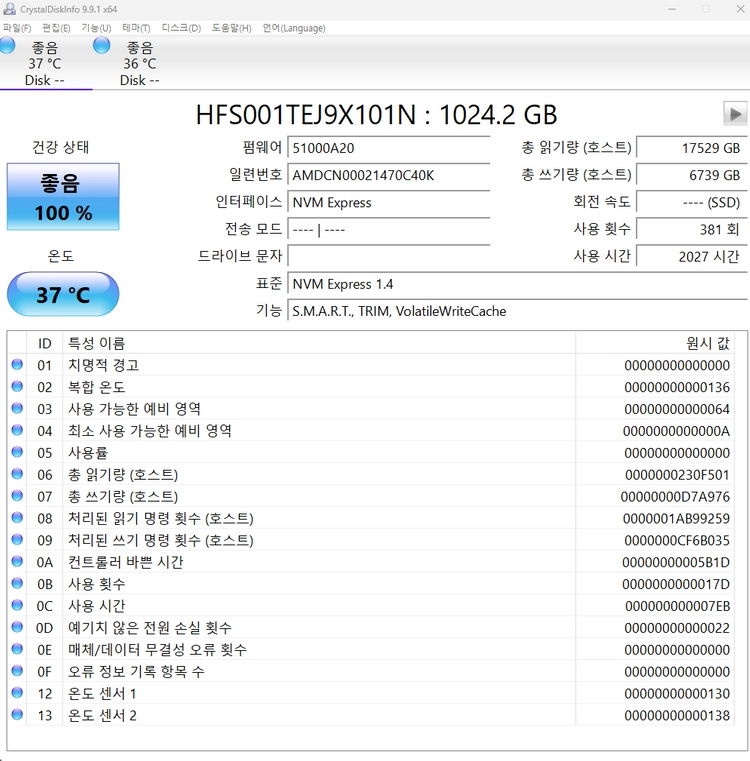Click the health status 좋음 100 % button

[x=63, y=197]
